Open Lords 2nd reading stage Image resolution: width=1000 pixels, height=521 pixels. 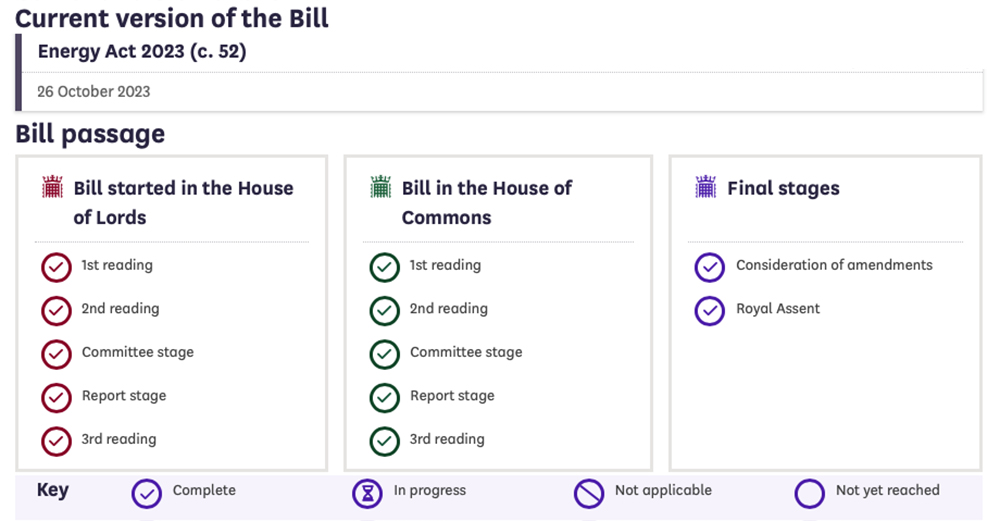[121, 309]
